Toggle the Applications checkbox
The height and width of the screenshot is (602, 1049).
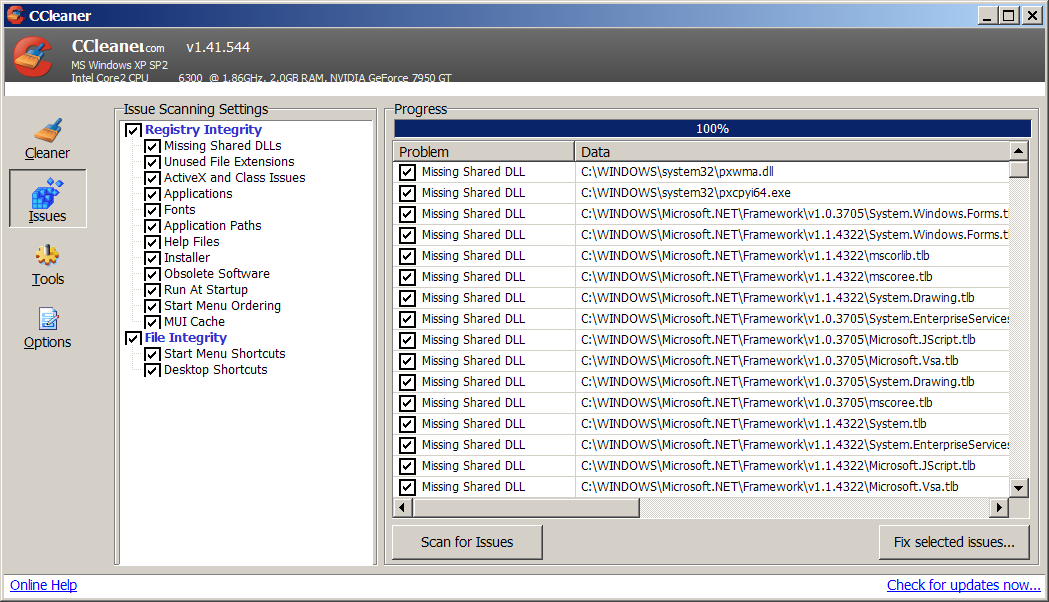click(x=153, y=195)
